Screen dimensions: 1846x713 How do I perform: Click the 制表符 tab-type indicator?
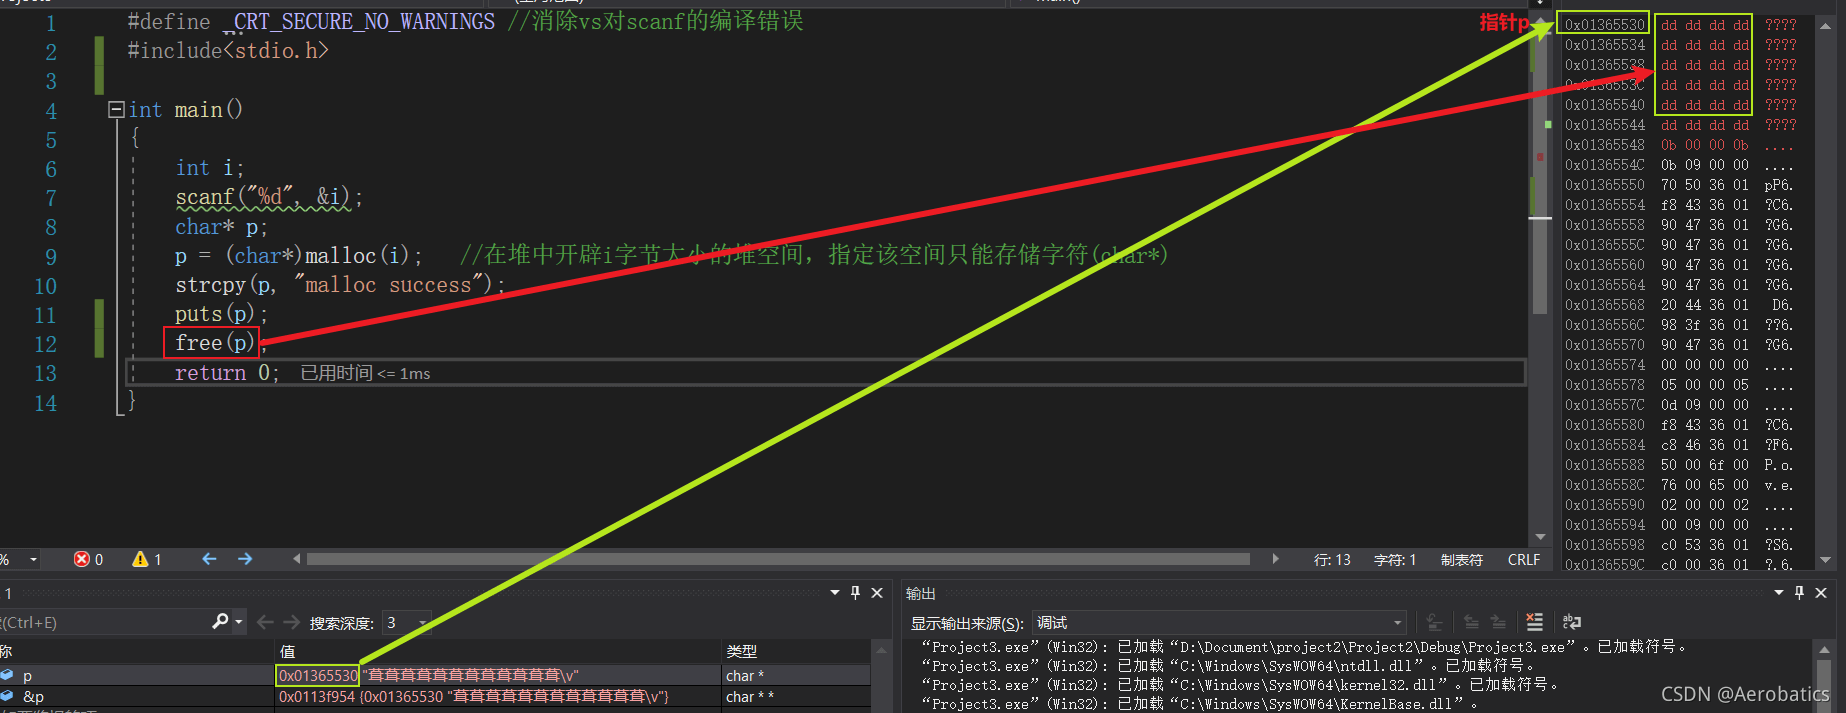1461,560
